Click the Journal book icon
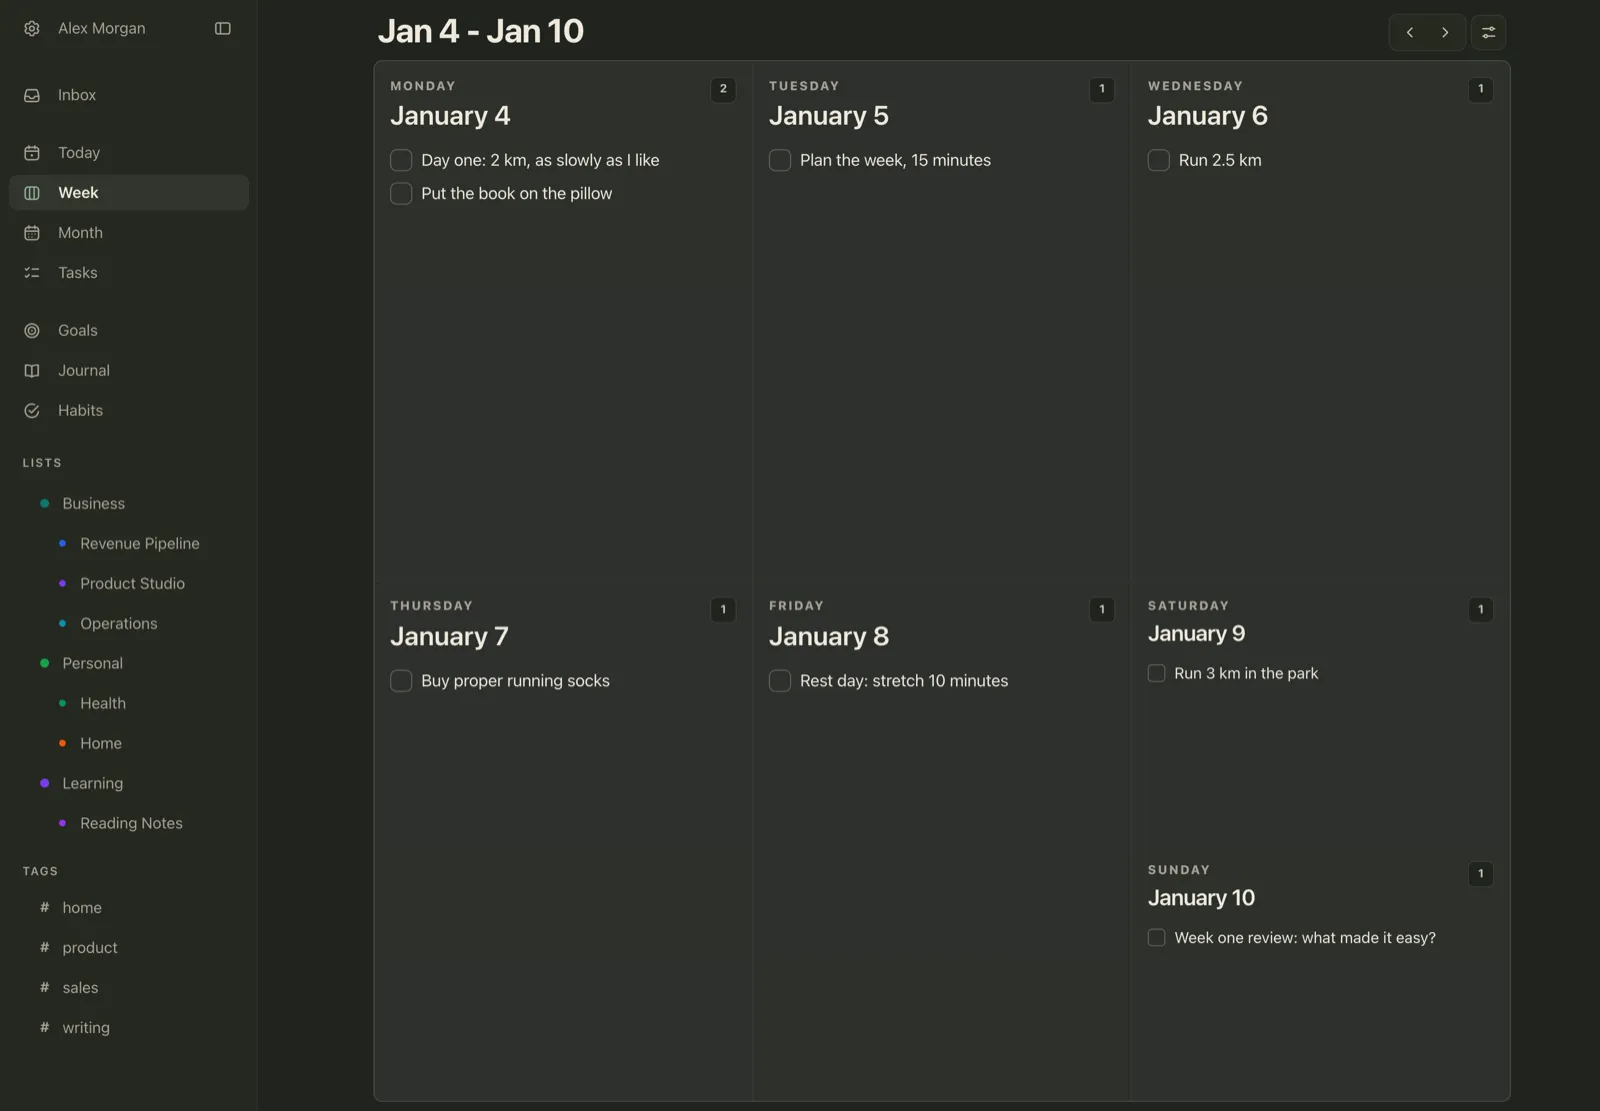This screenshot has width=1600, height=1111. tap(32, 371)
